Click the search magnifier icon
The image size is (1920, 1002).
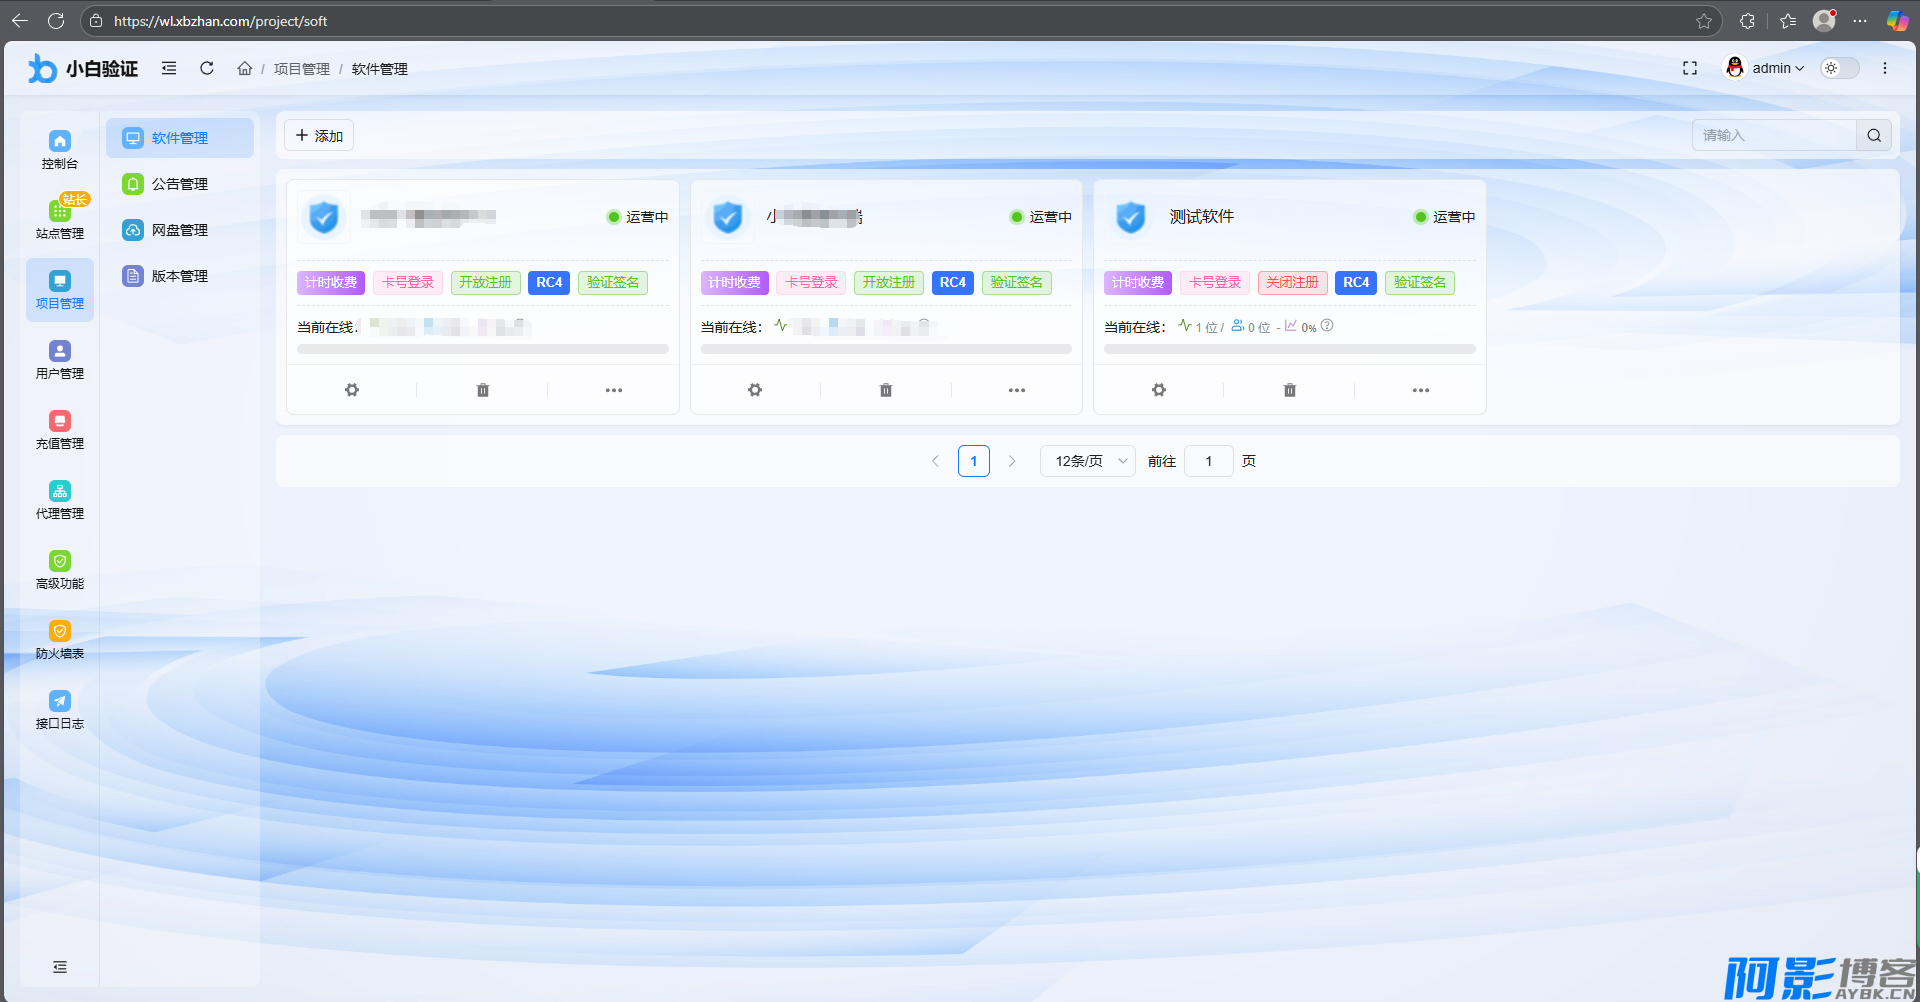point(1874,136)
